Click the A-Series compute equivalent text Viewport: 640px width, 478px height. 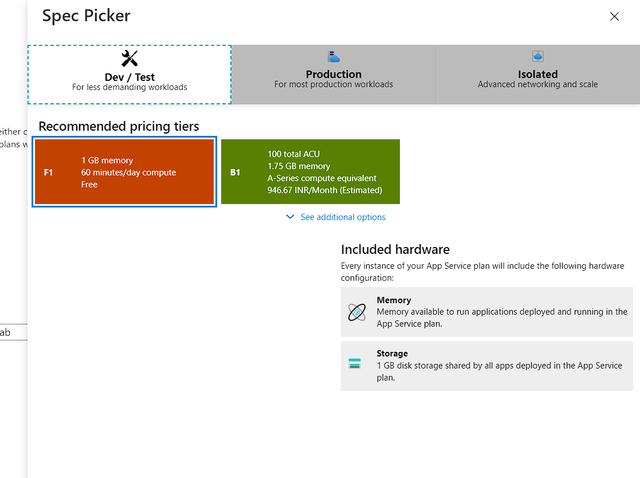[x=322, y=178]
